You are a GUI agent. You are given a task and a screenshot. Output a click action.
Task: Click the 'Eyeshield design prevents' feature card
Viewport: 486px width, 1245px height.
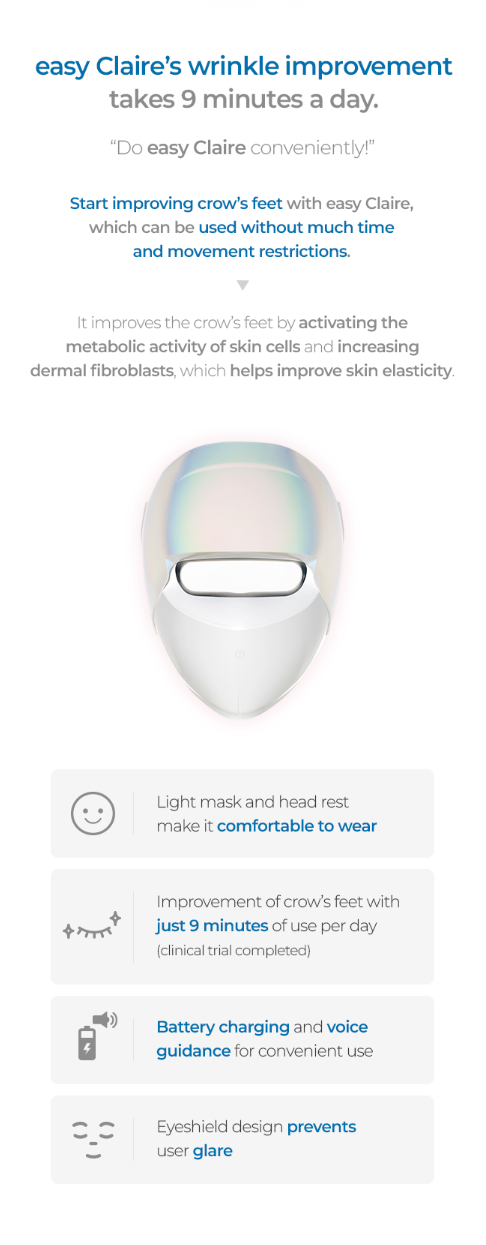pos(242,1139)
